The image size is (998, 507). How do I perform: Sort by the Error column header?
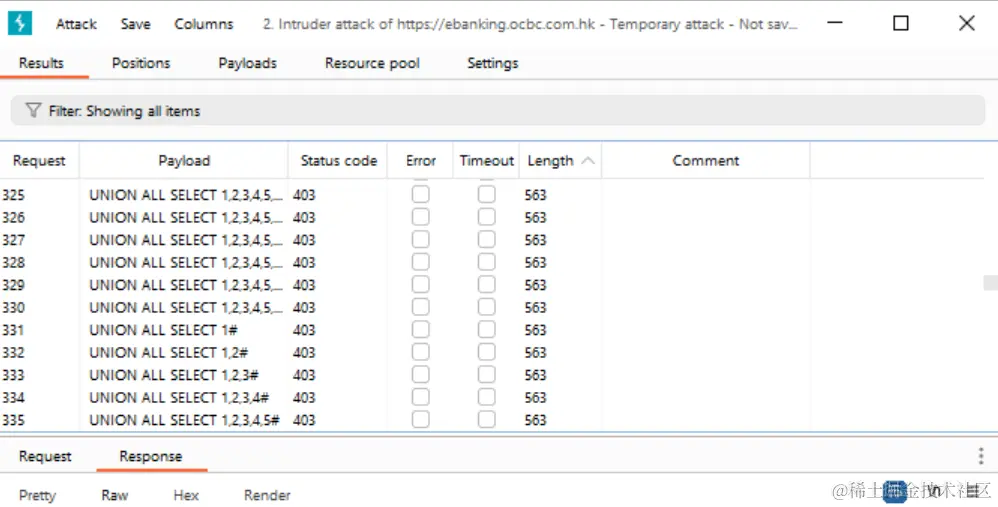pos(421,161)
